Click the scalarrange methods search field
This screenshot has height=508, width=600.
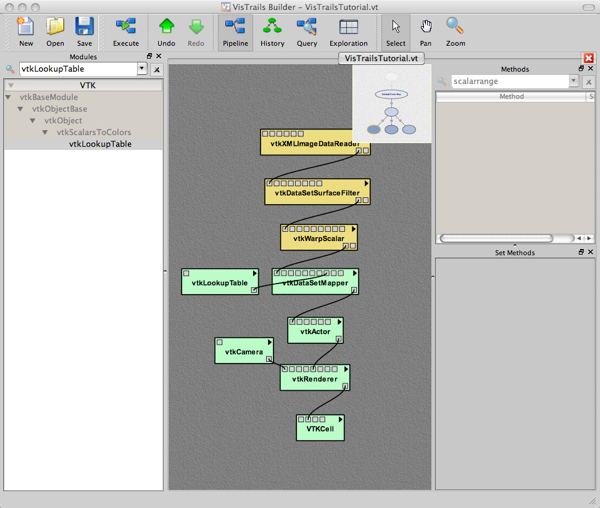point(510,81)
